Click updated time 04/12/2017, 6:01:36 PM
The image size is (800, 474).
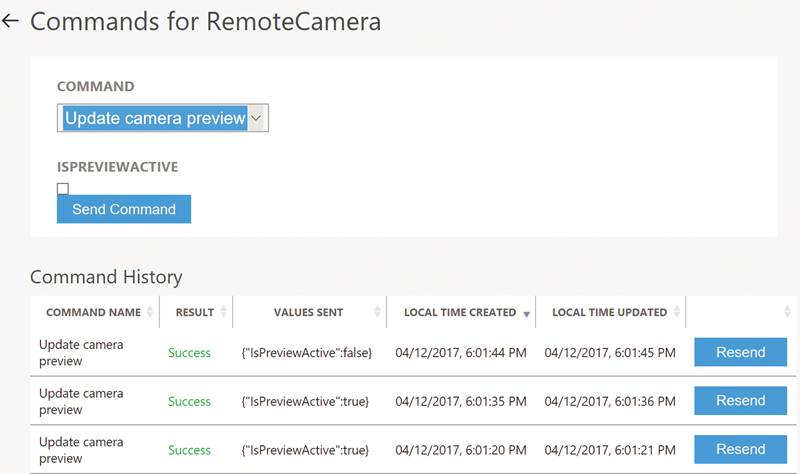tap(610, 402)
